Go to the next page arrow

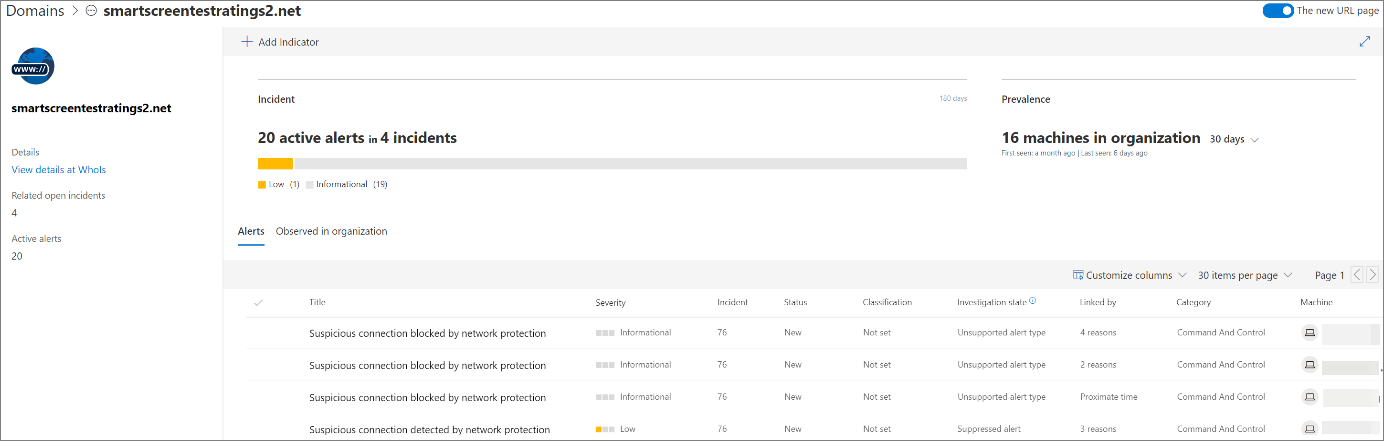pyautogui.click(x=1372, y=275)
